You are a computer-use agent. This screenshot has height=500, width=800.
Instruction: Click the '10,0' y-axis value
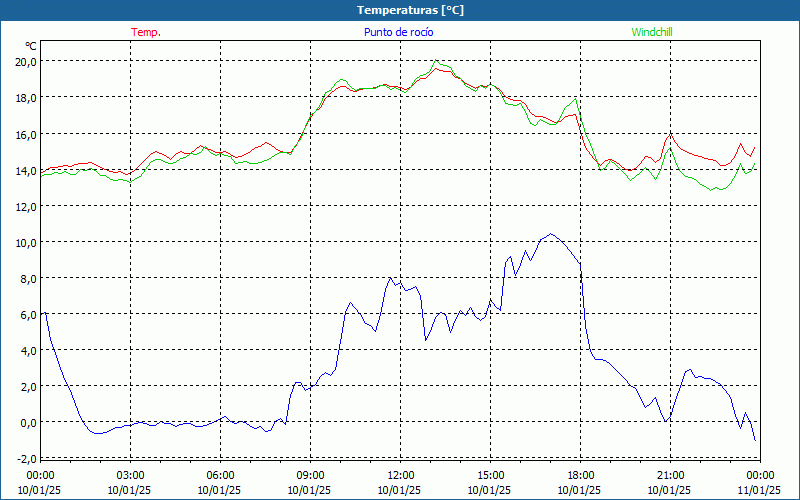click(x=26, y=242)
